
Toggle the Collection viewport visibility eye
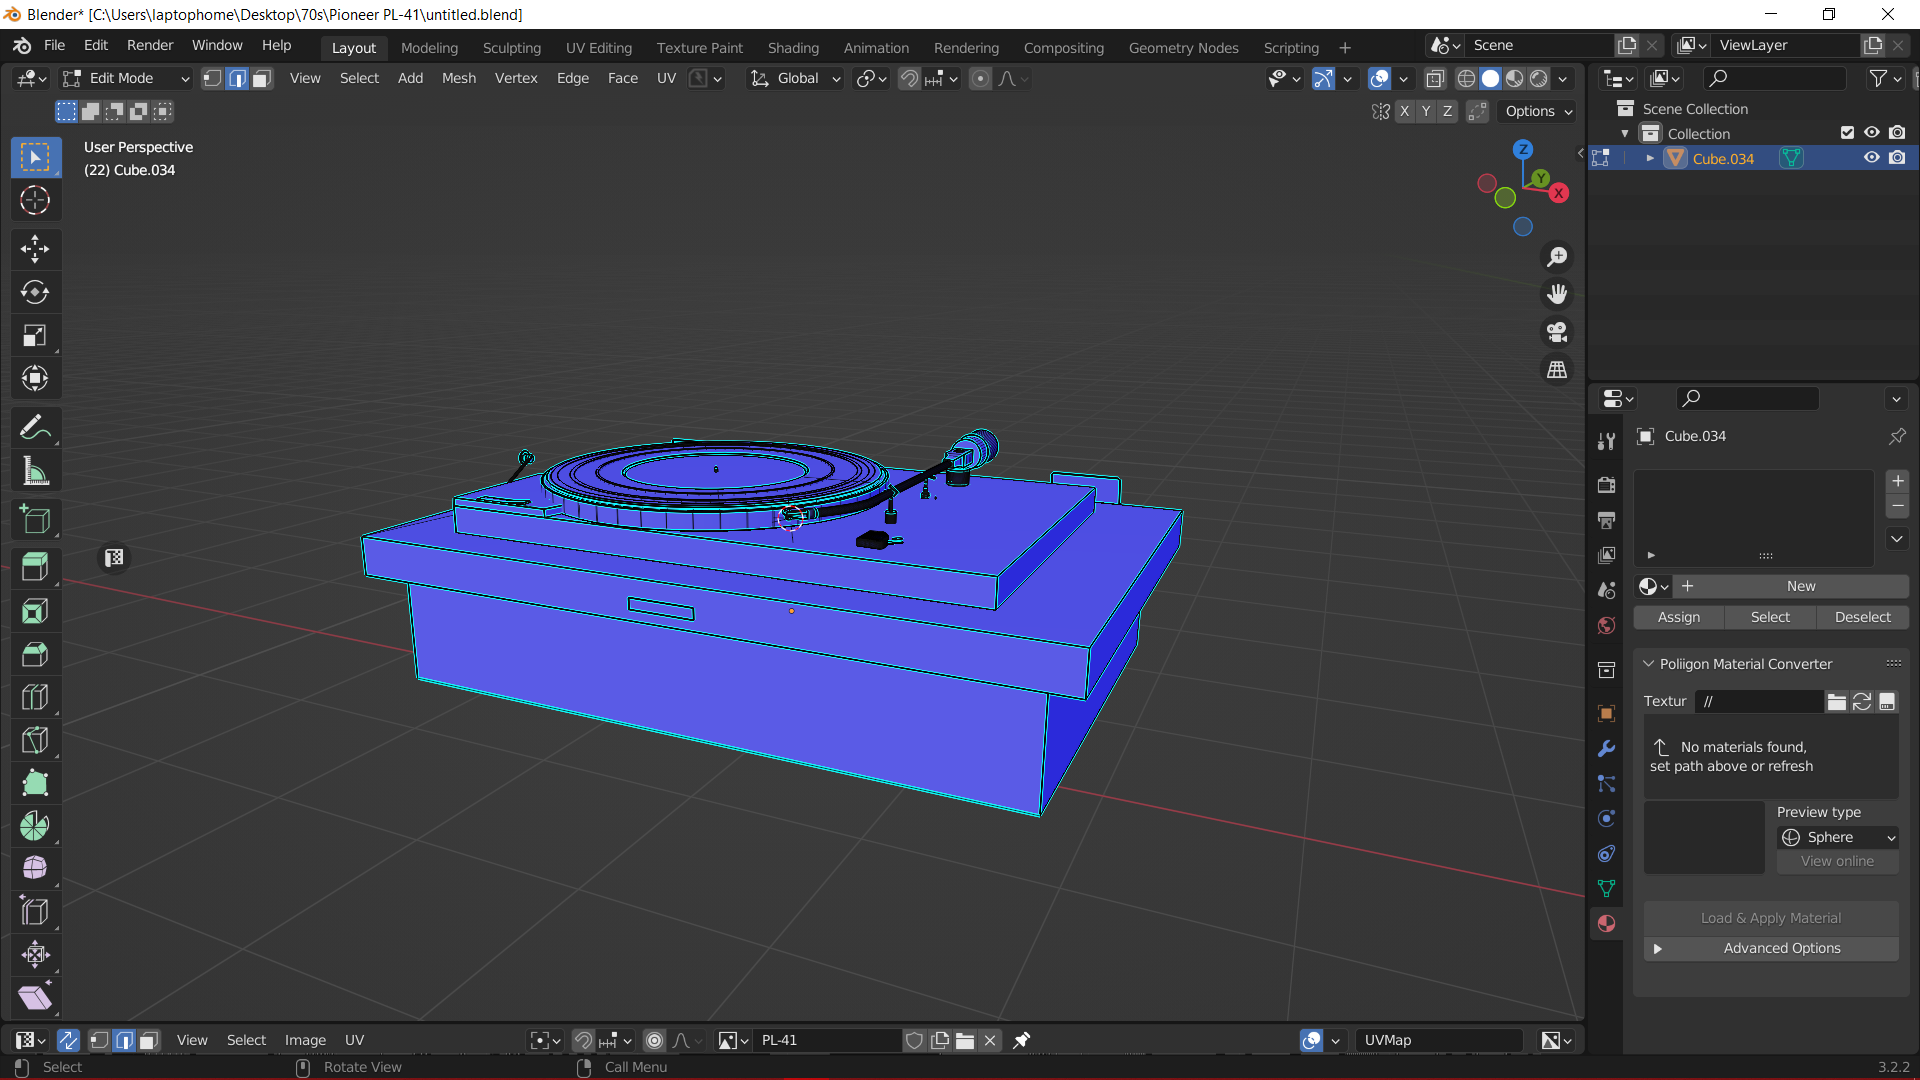click(1872, 133)
